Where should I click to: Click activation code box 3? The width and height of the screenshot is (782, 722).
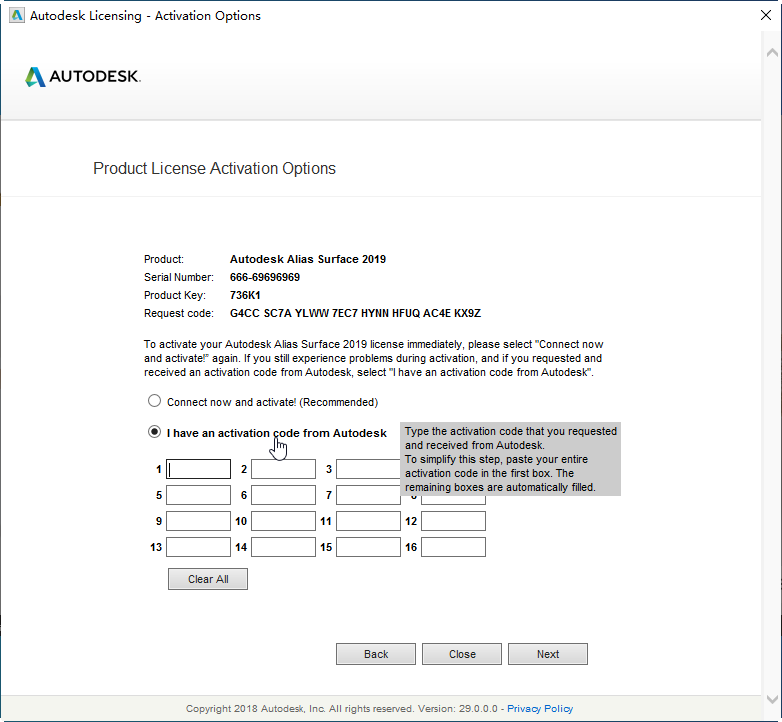coord(368,469)
